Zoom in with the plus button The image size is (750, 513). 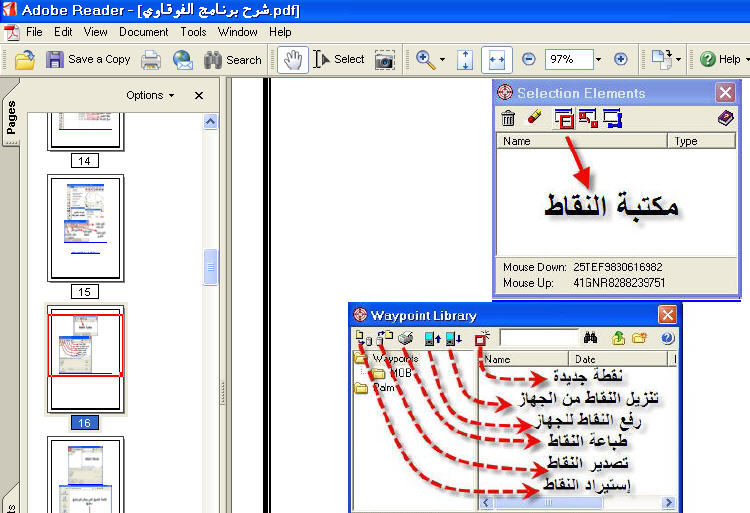click(620, 59)
